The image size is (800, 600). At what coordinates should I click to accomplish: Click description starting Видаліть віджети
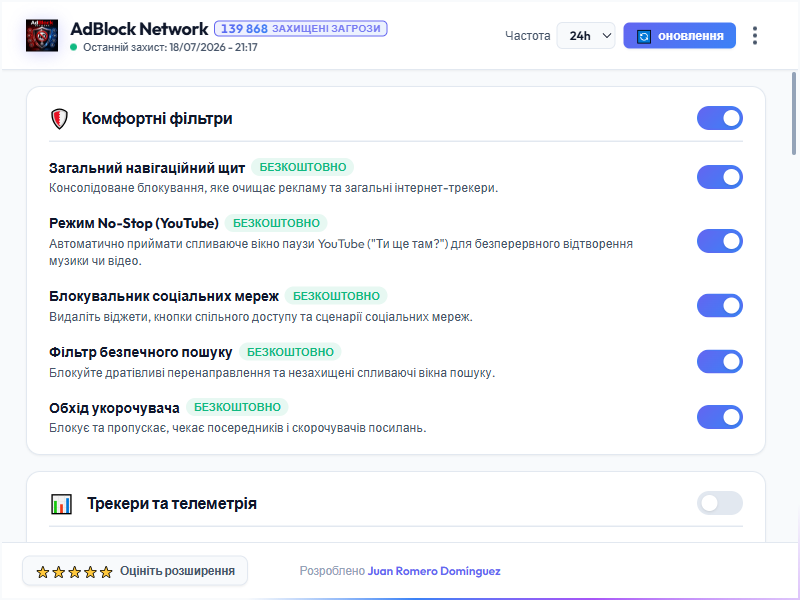tap(261, 317)
